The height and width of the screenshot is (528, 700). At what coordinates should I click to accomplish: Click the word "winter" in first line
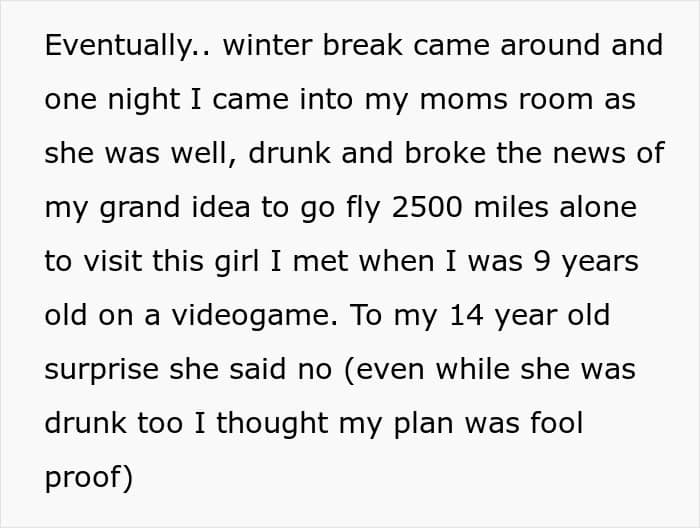pyautogui.click(x=267, y=45)
